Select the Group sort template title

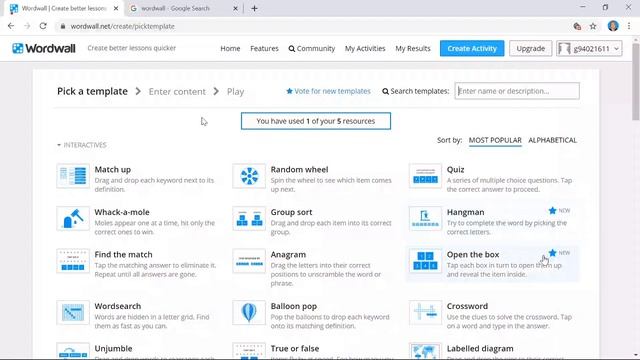[x=291, y=212]
